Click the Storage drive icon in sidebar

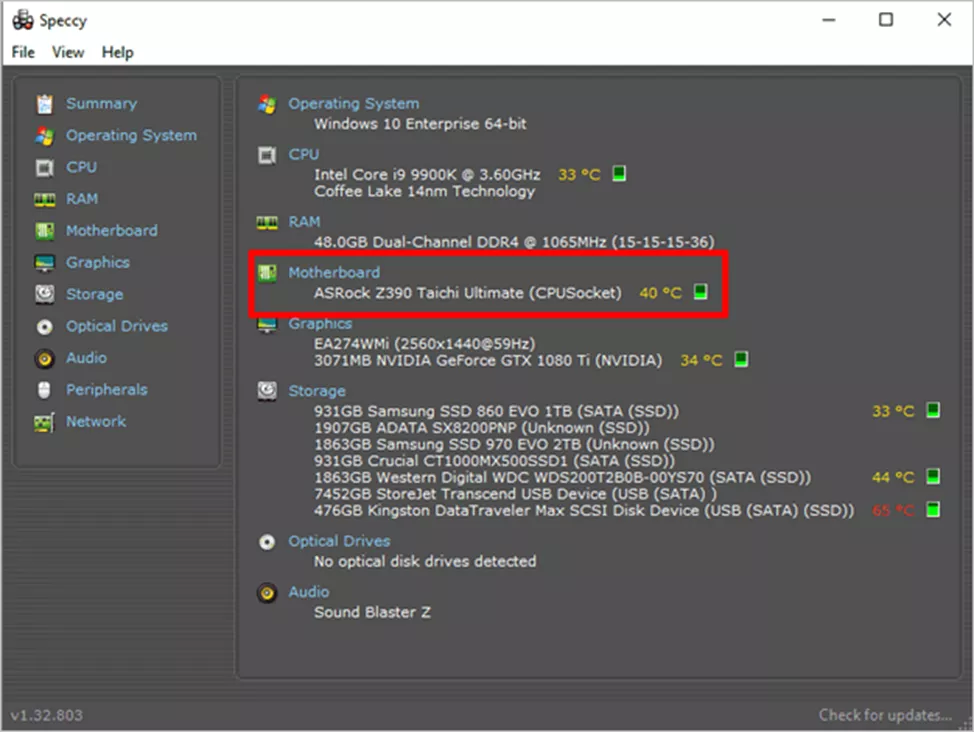pos(44,294)
